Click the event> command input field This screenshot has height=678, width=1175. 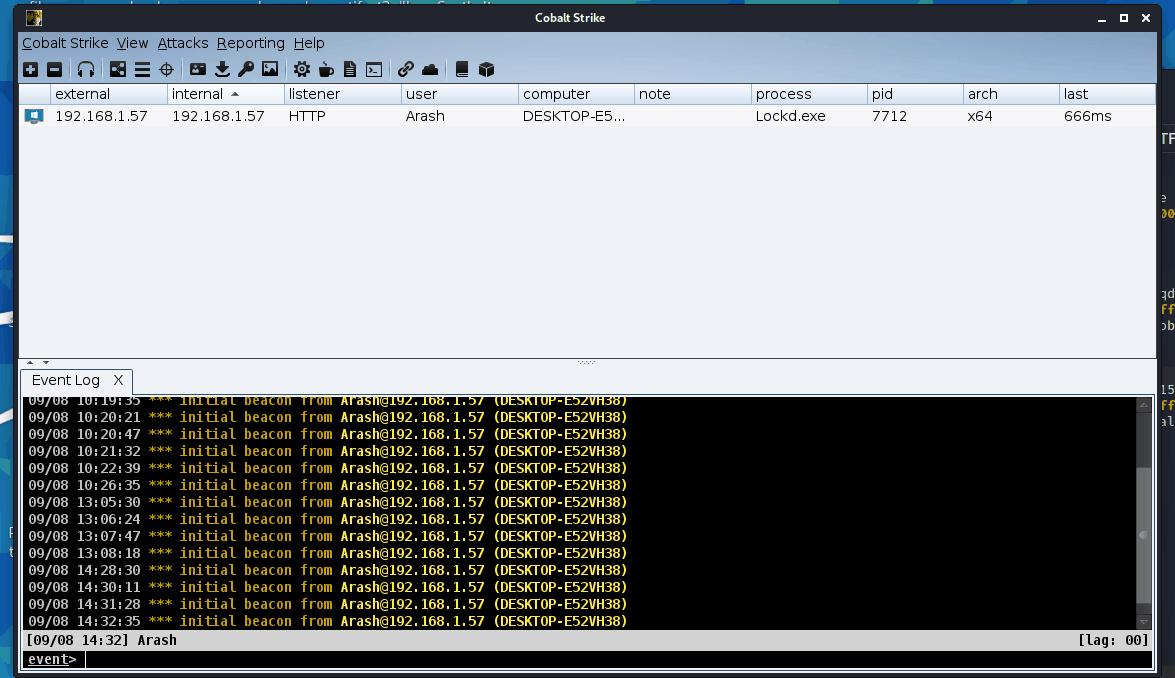tap(618, 659)
